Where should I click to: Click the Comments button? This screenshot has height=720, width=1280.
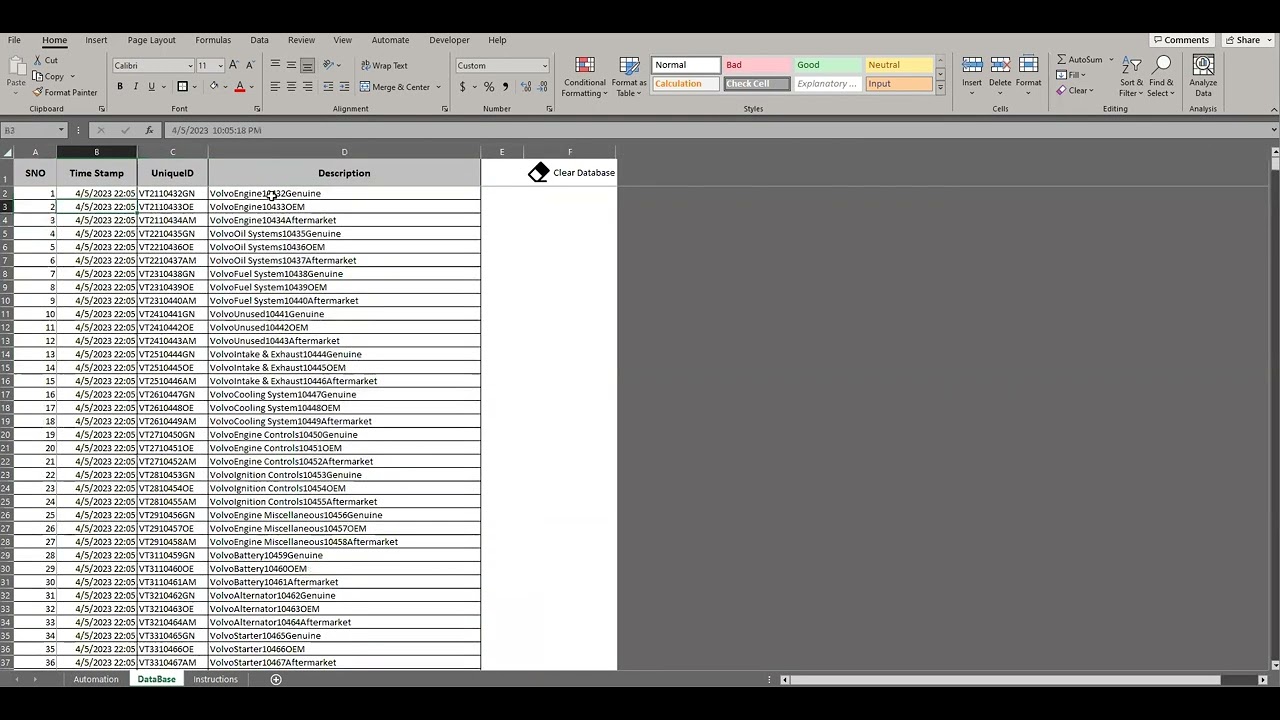(x=1181, y=40)
